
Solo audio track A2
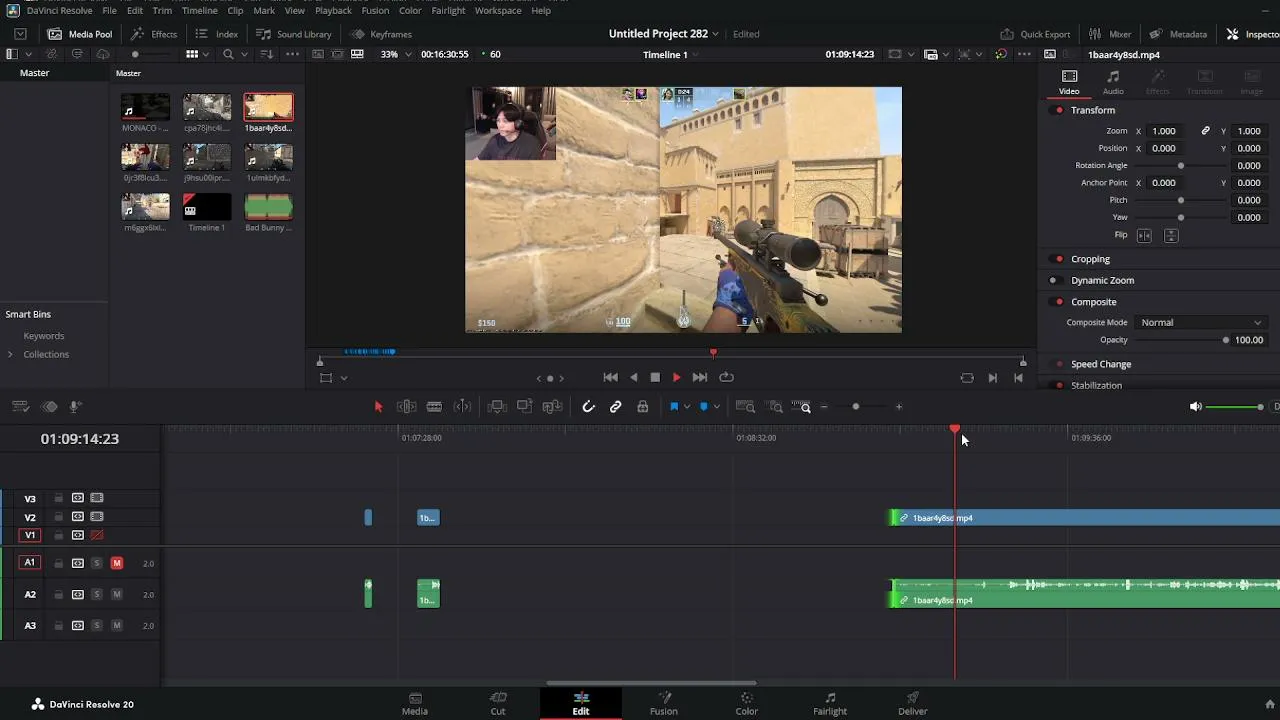pos(97,594)
